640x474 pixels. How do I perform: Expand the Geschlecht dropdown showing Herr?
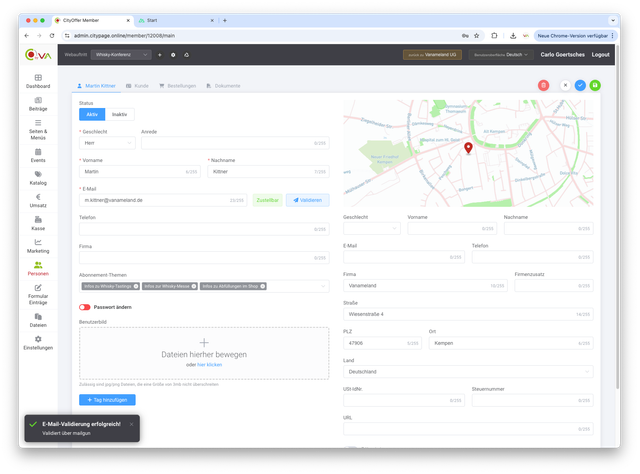(x=107, y=143)
